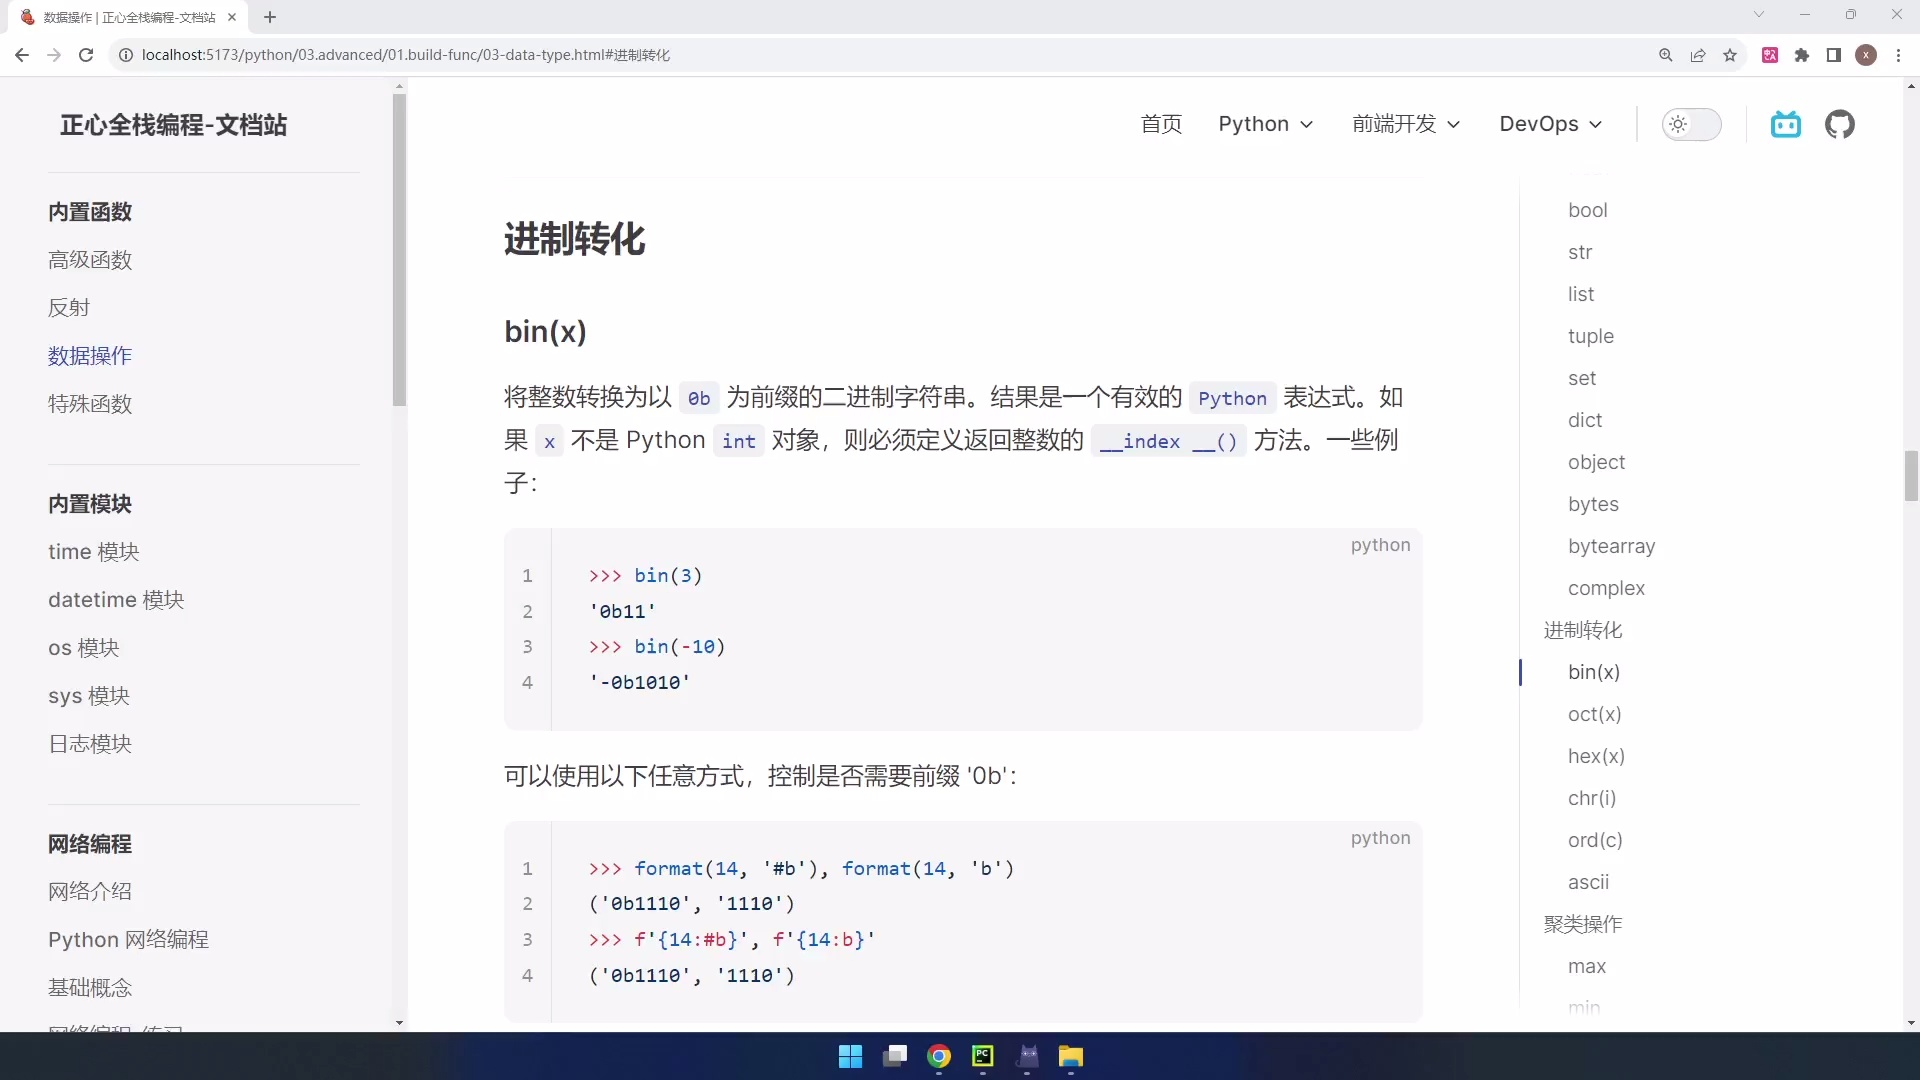Open 高级函数 in sidebar
Image resolution: width=1920 pixels, height=1080 pixels.
pos(90,260)
